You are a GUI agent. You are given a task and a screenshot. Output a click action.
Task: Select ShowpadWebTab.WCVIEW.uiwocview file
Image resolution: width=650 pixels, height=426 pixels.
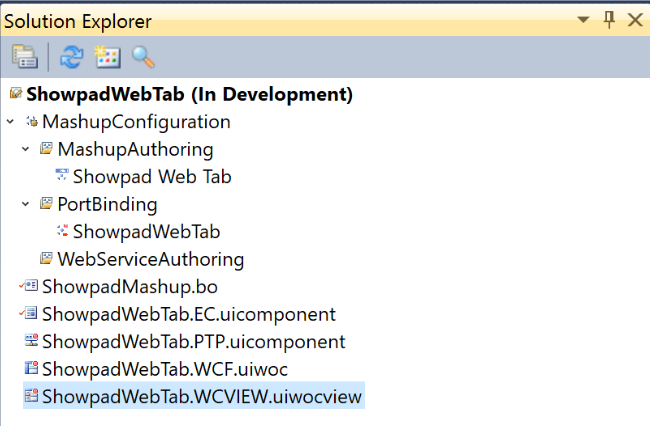[202, 397]
